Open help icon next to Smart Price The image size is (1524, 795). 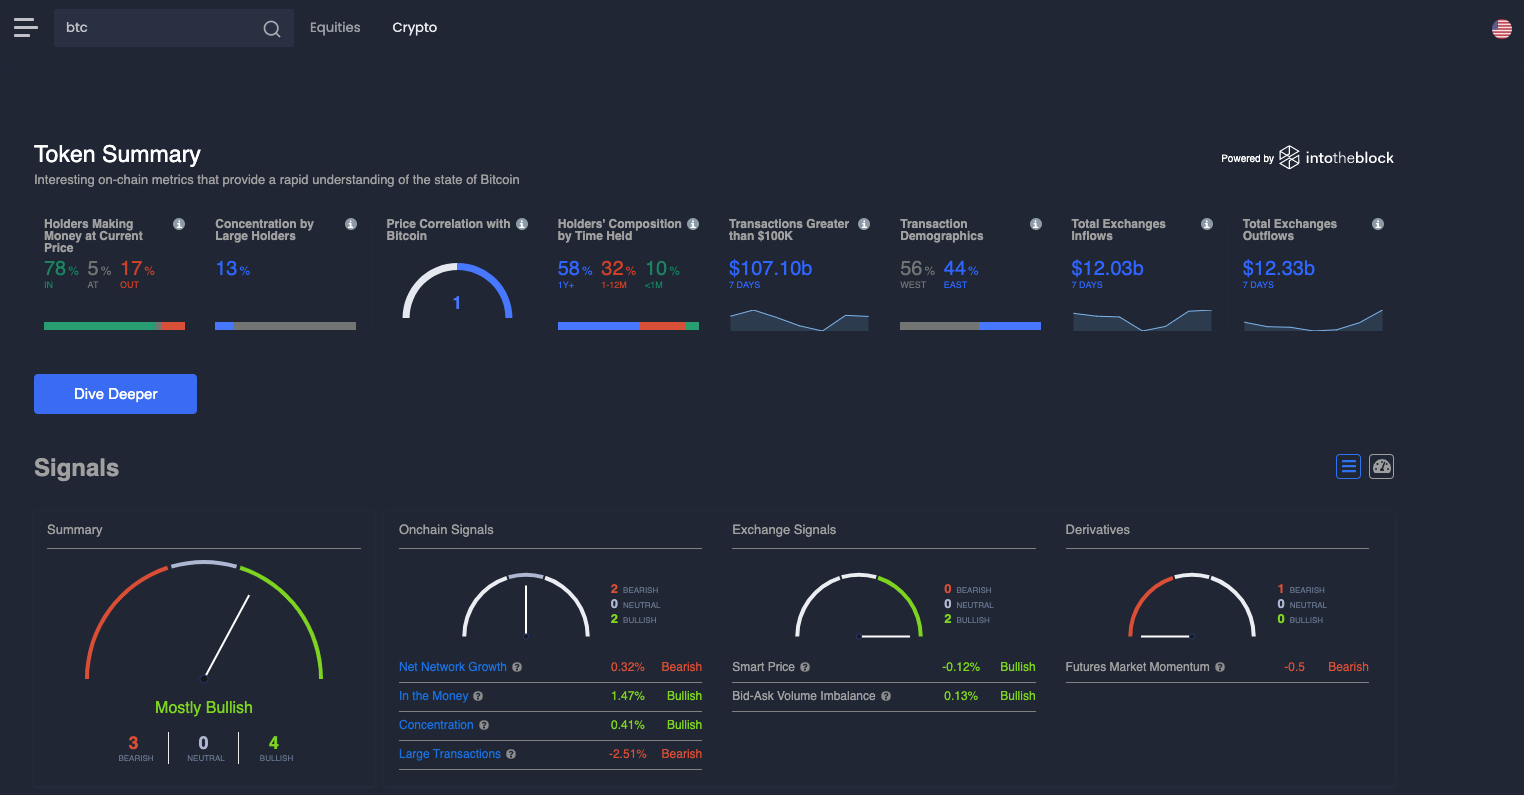tap(804, 666)
